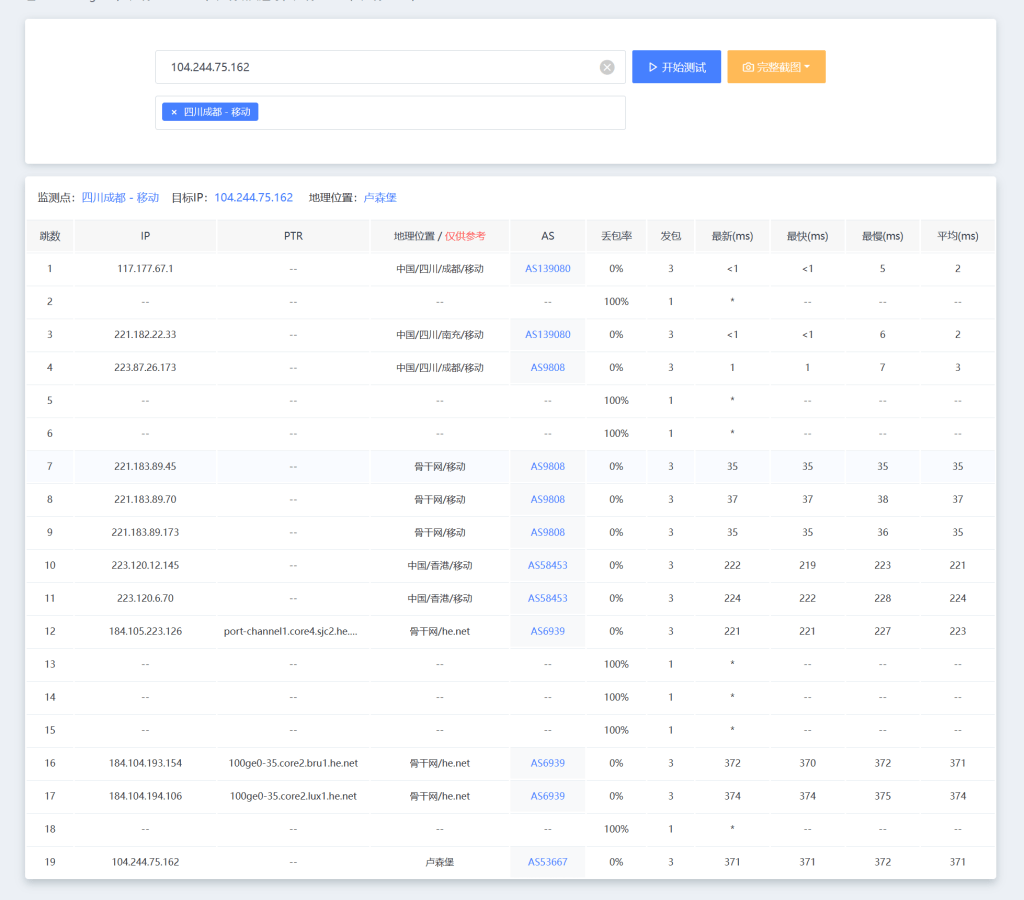Select IP cell 117.177.67.1
The height and width of the screenshot is (900, 1024).
tap(145, 268)
